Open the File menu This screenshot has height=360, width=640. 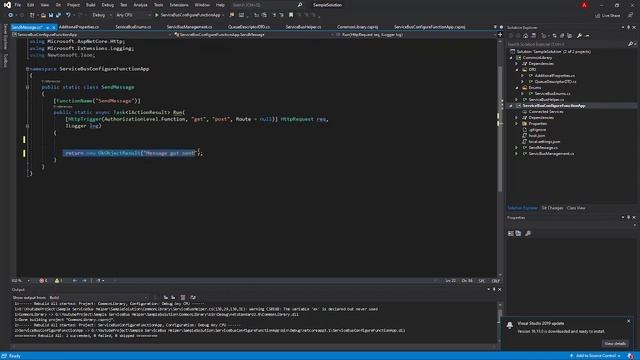pyautogui.click(x=18, y=5)
